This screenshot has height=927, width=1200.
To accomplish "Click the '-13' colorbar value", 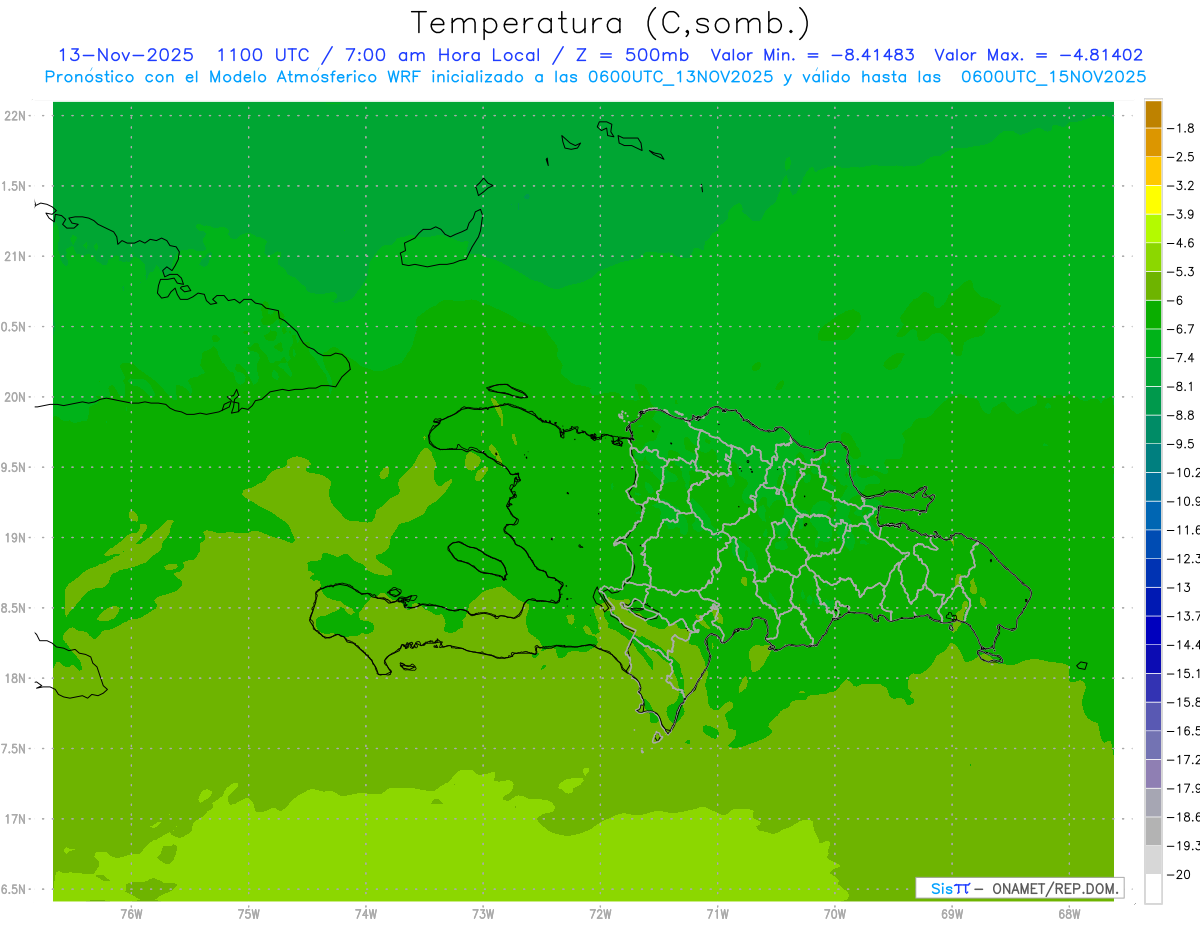I will pyautogui.click(x=1180, y=587).
